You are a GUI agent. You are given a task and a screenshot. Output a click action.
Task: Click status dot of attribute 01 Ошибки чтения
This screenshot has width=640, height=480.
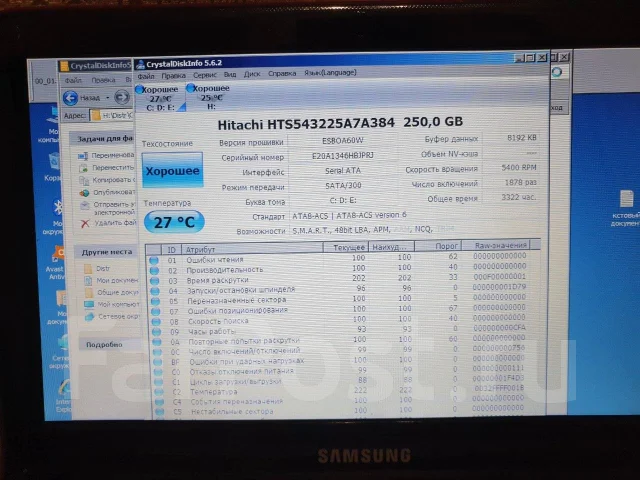click(x=153, y=260)
